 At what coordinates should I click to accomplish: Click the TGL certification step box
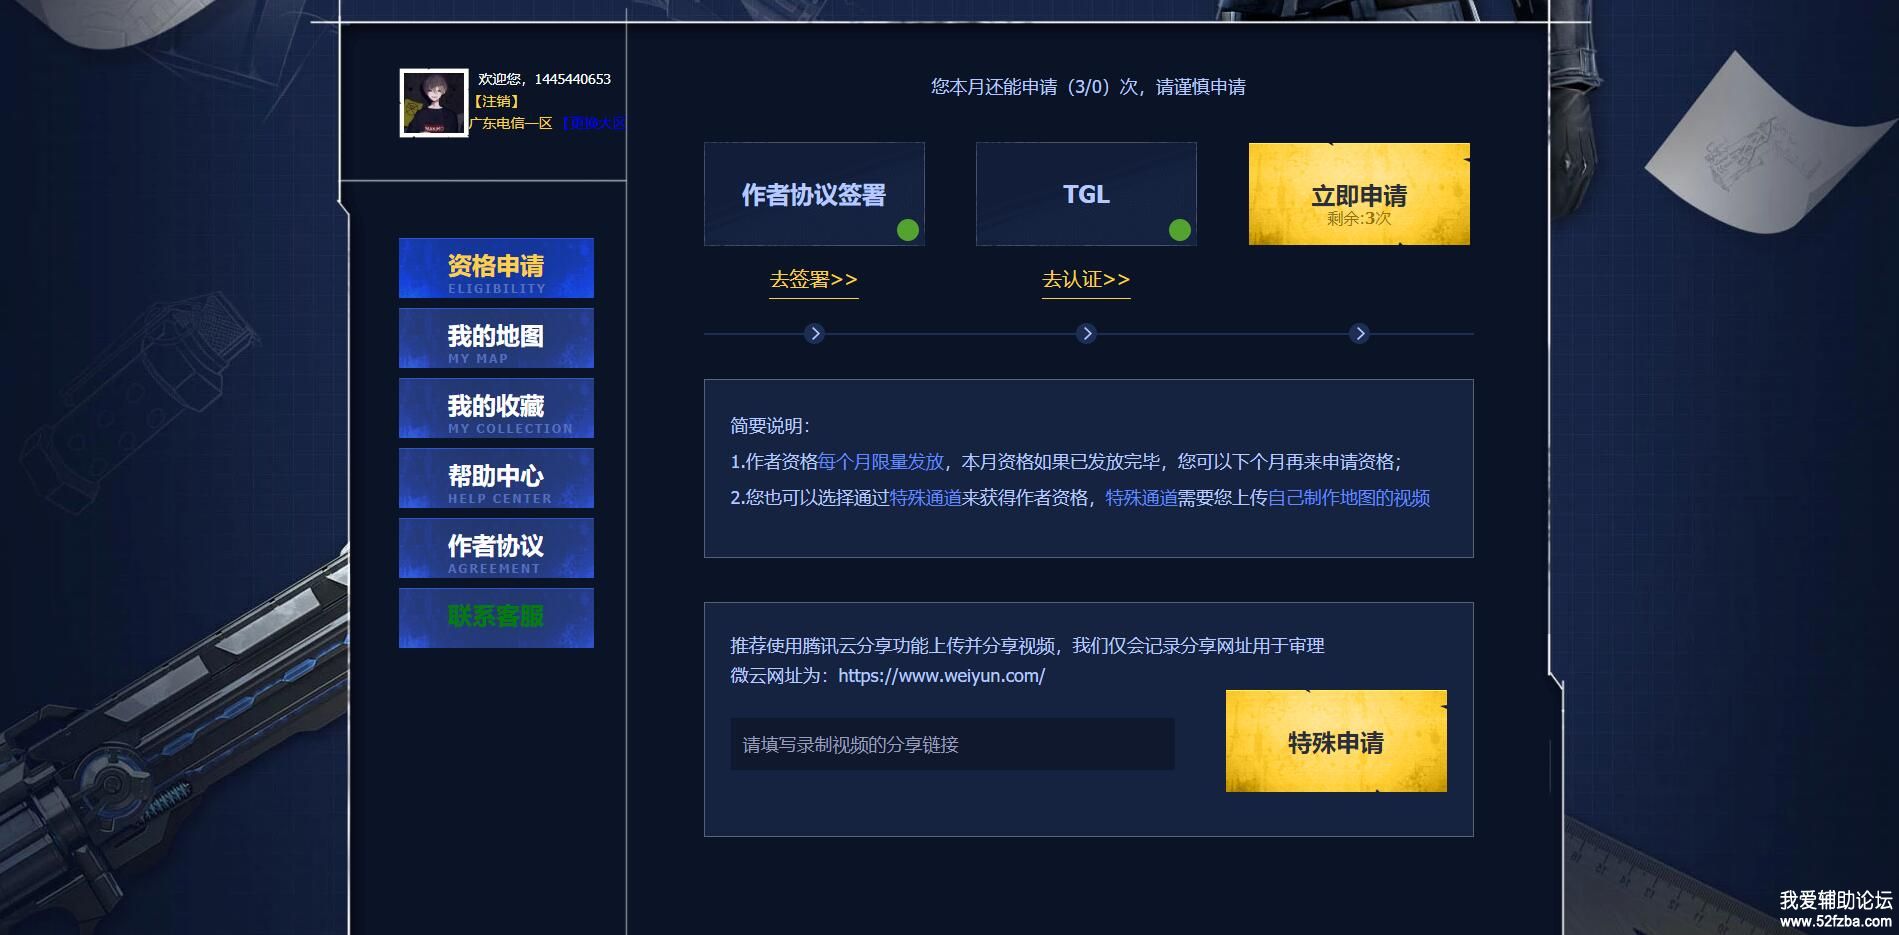click(x=1086, y=194)
